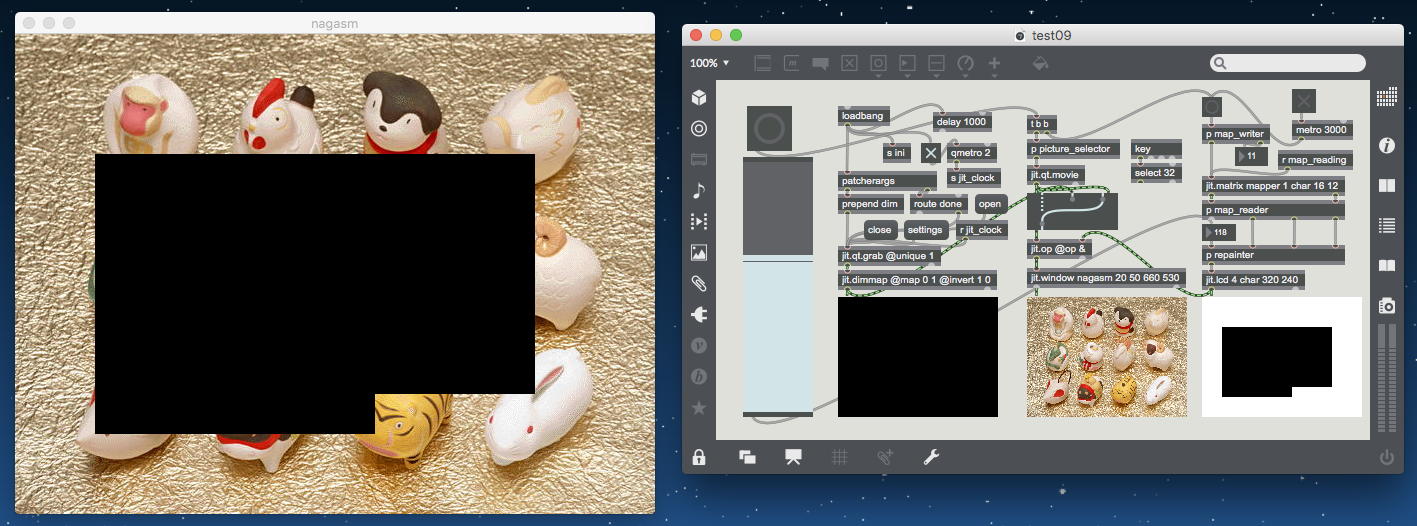Click the settings message box
The height and width of the screenshot is (526, 1417).
(924, 230)
